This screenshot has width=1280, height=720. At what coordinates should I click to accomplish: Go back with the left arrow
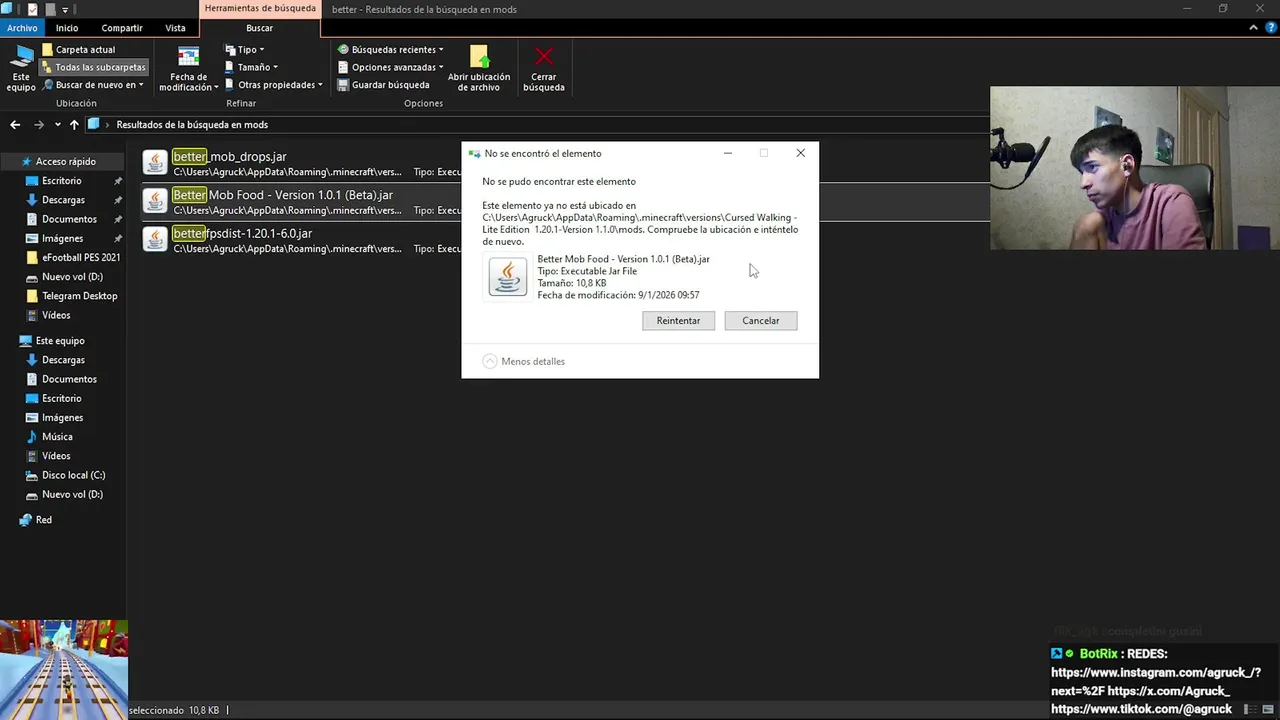tap(15, 125)
